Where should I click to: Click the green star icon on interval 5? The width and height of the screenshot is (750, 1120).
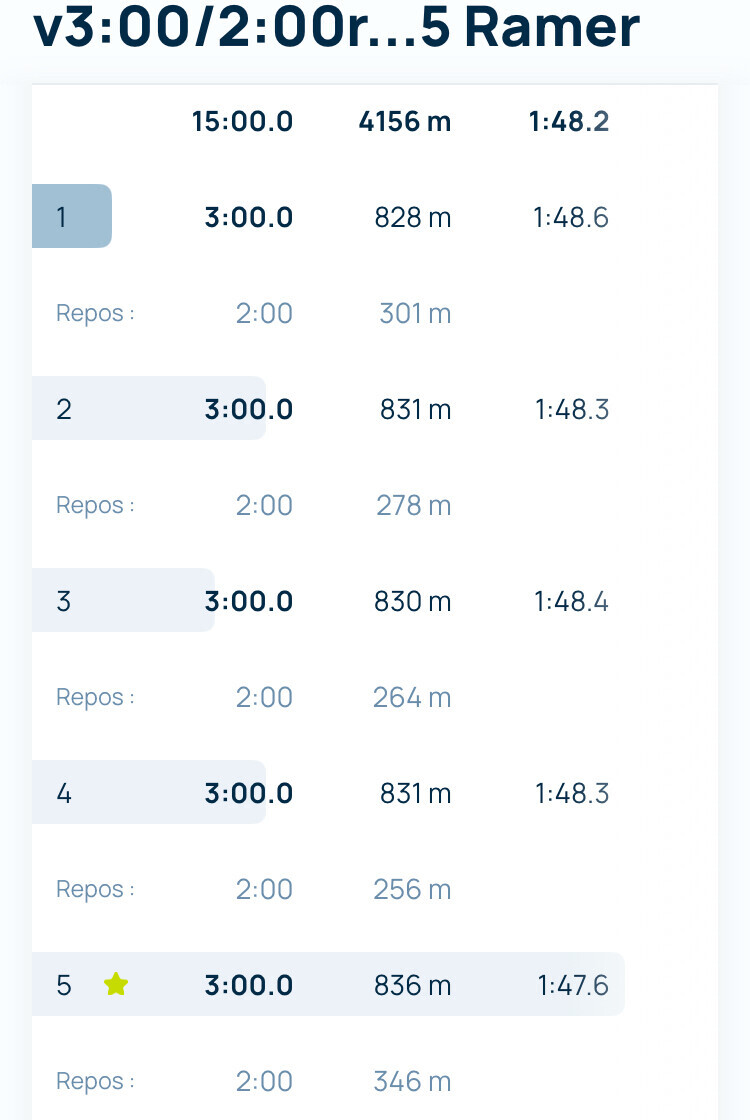click(116, 985)
